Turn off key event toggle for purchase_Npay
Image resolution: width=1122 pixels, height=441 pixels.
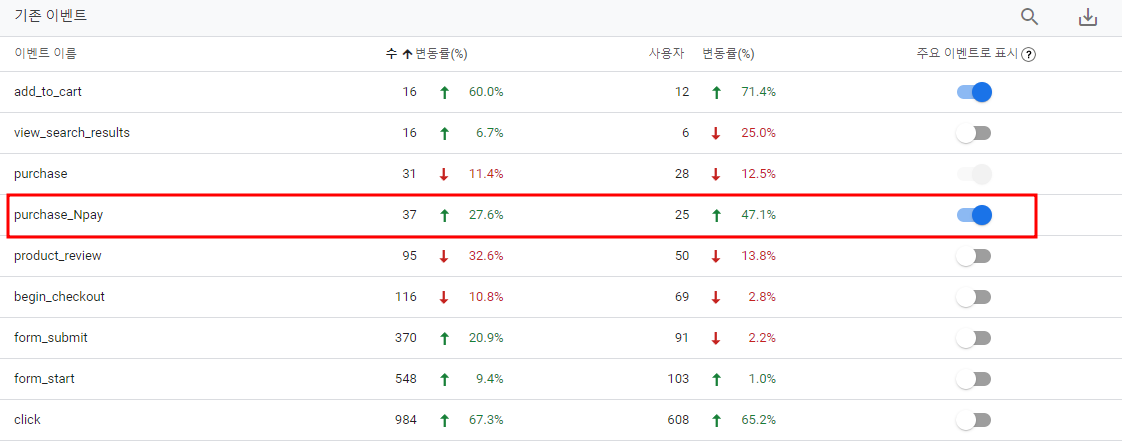[974, 215]
